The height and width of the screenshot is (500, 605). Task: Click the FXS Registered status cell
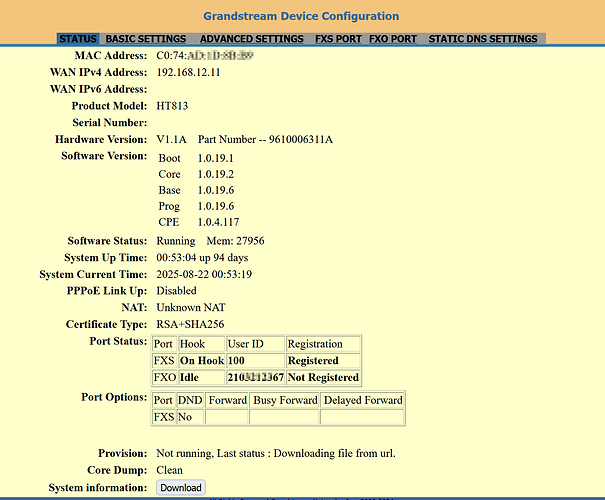tap(313, 360)
